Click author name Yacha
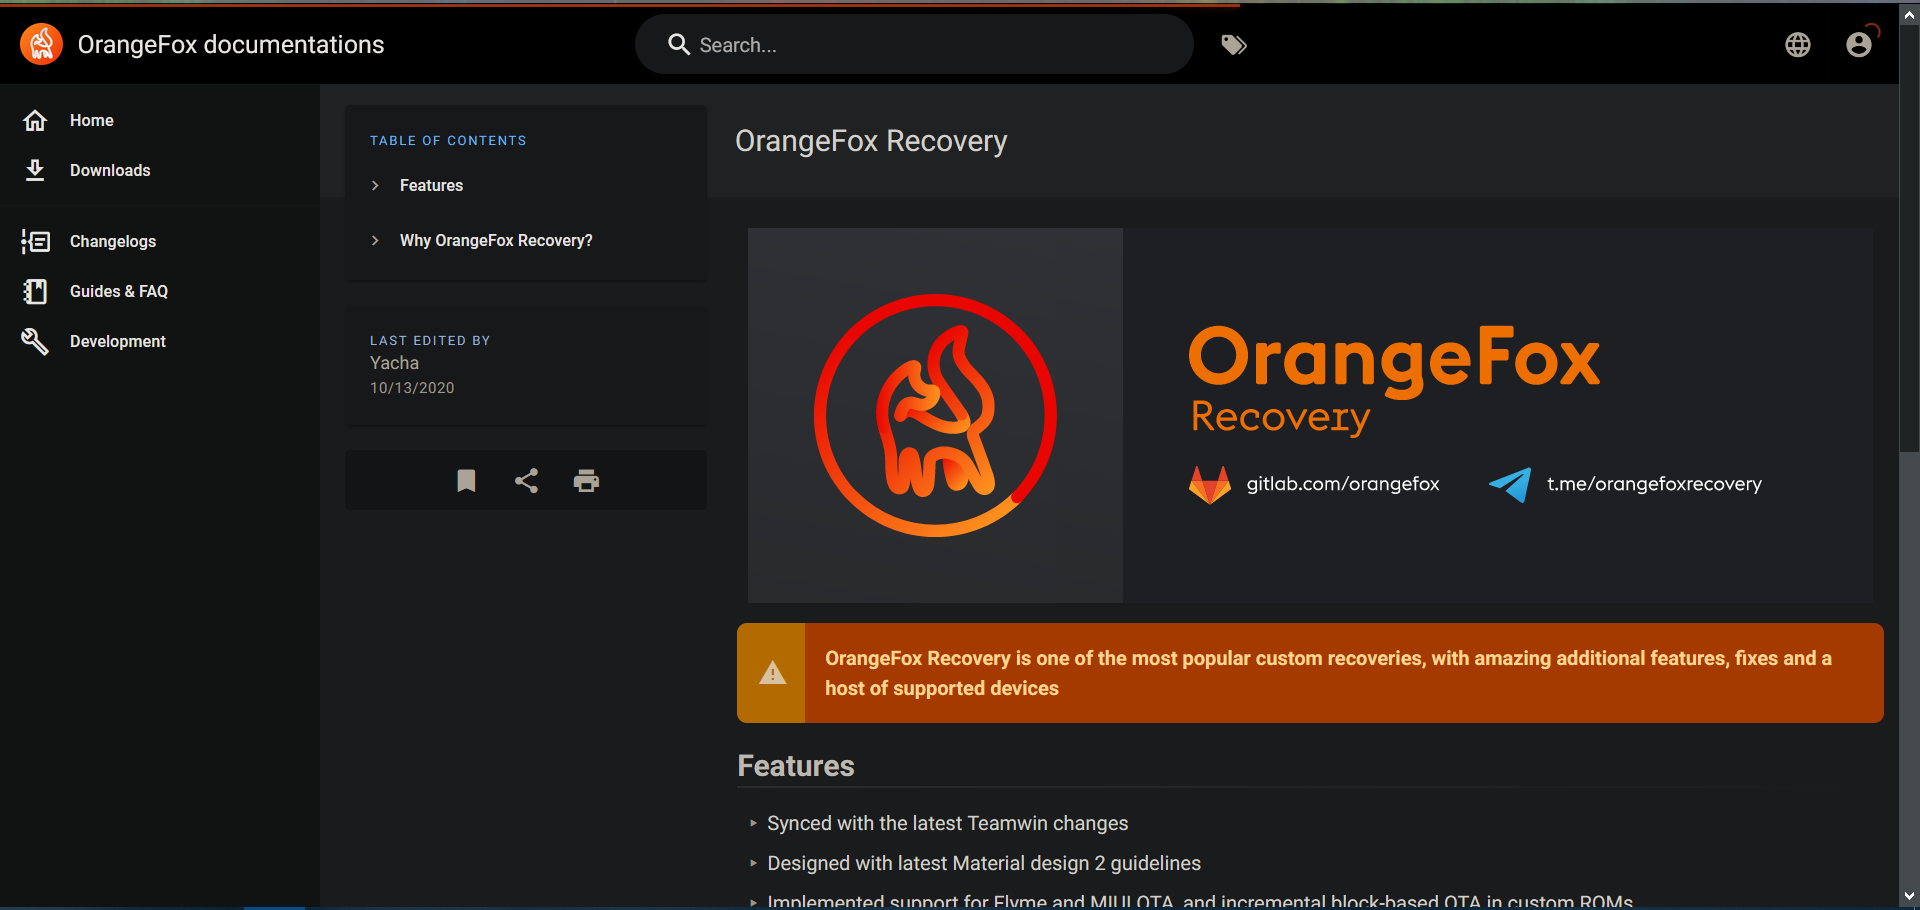This screenshot has width=1920, height=910. [394, 363]
